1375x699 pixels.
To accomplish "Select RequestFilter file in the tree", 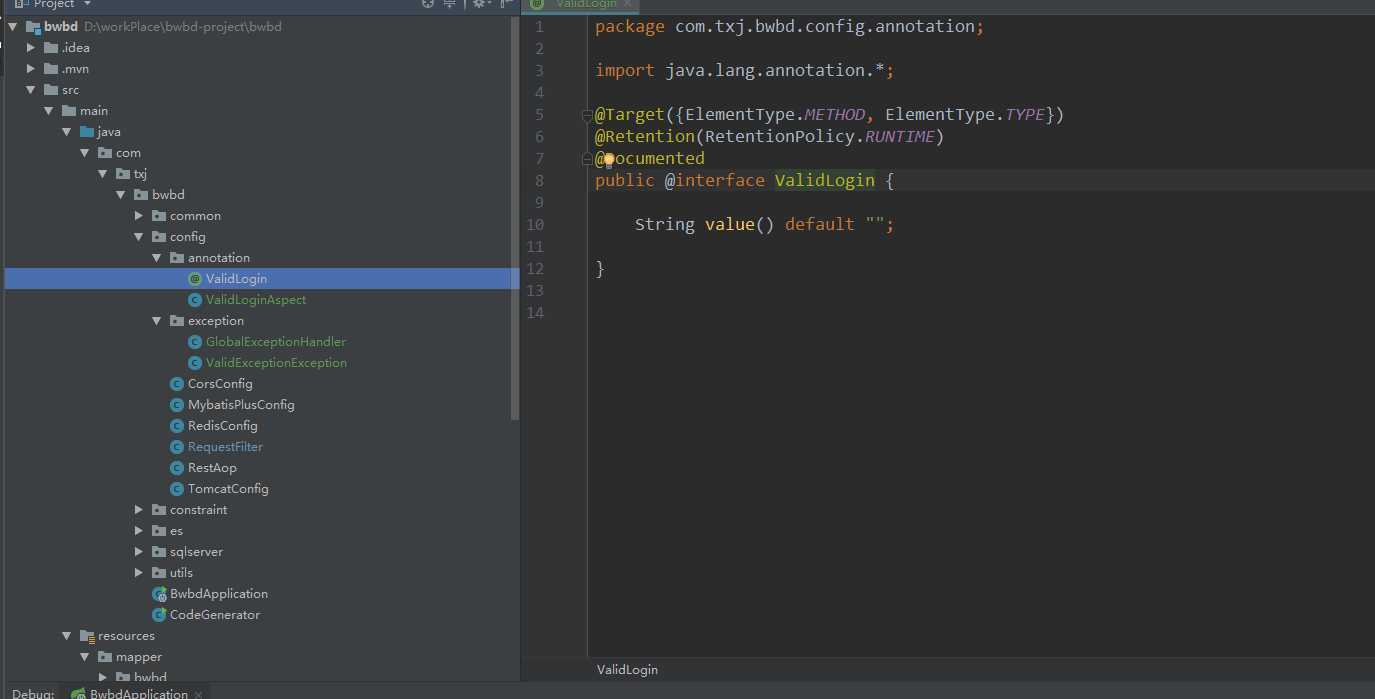I will (x=225, y=447).
